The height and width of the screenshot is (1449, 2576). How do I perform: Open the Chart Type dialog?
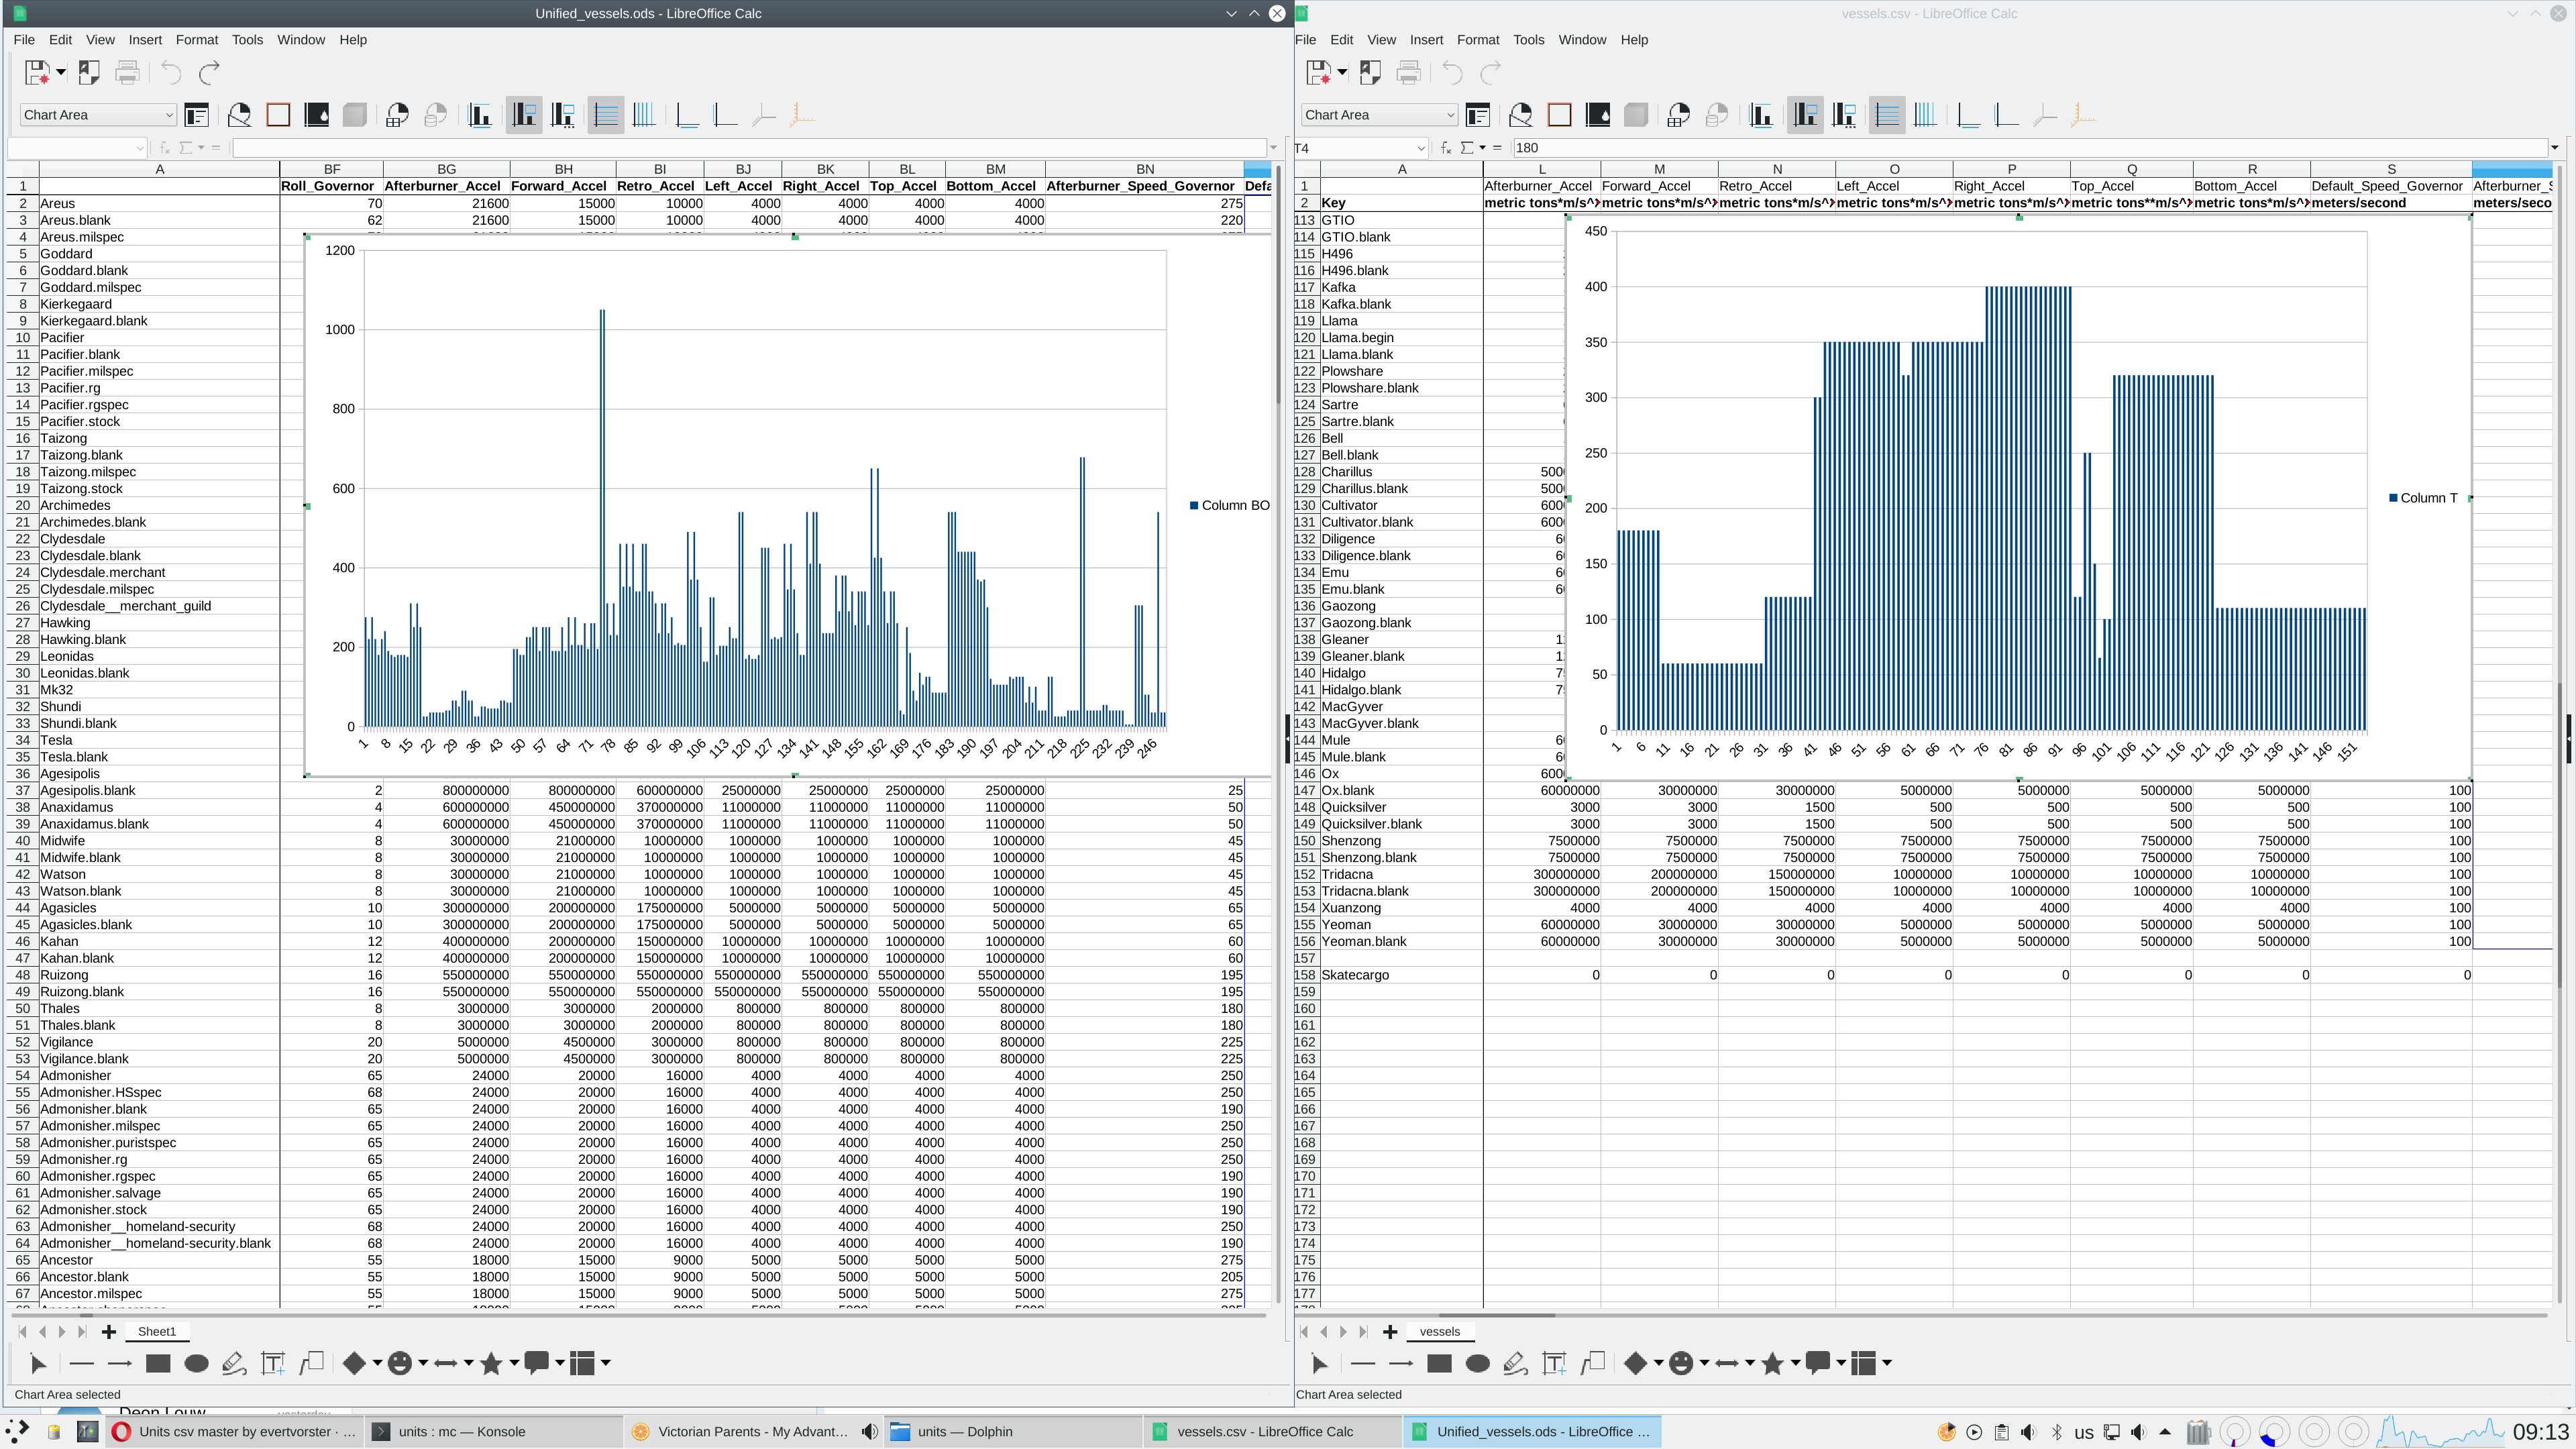[x=240, y=114]
